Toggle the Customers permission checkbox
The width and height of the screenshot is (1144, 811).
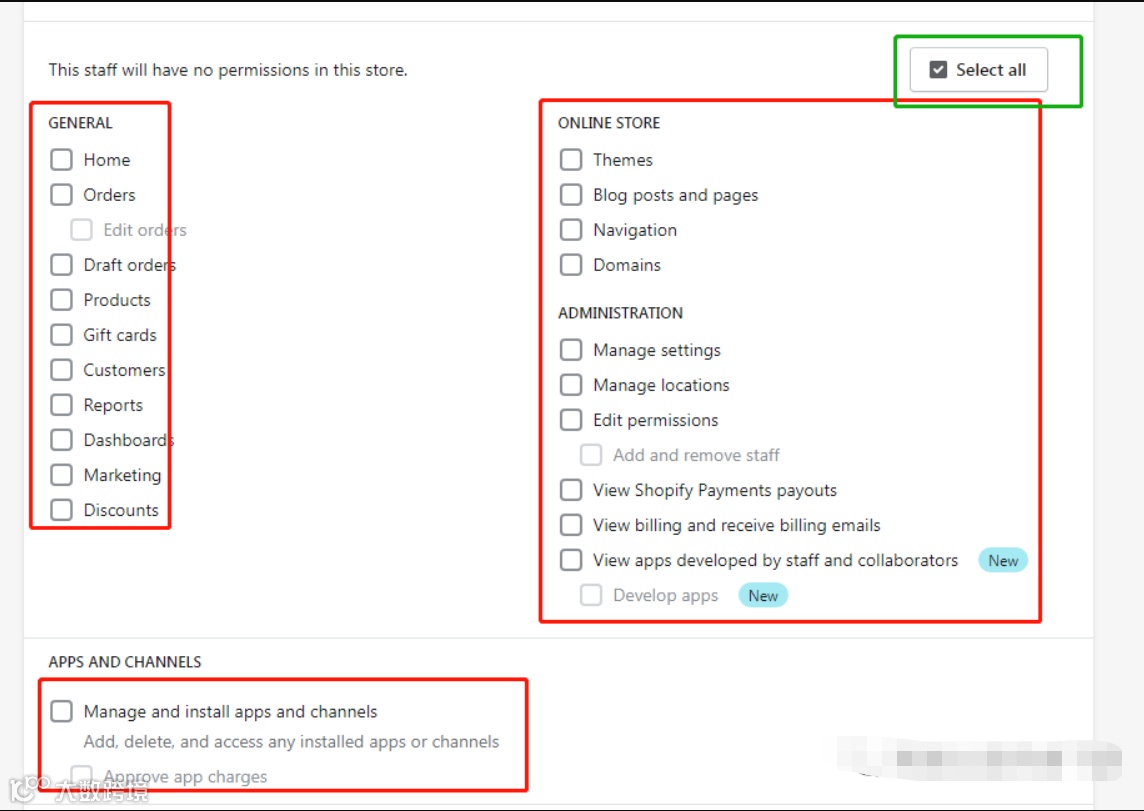click(62, 370)
